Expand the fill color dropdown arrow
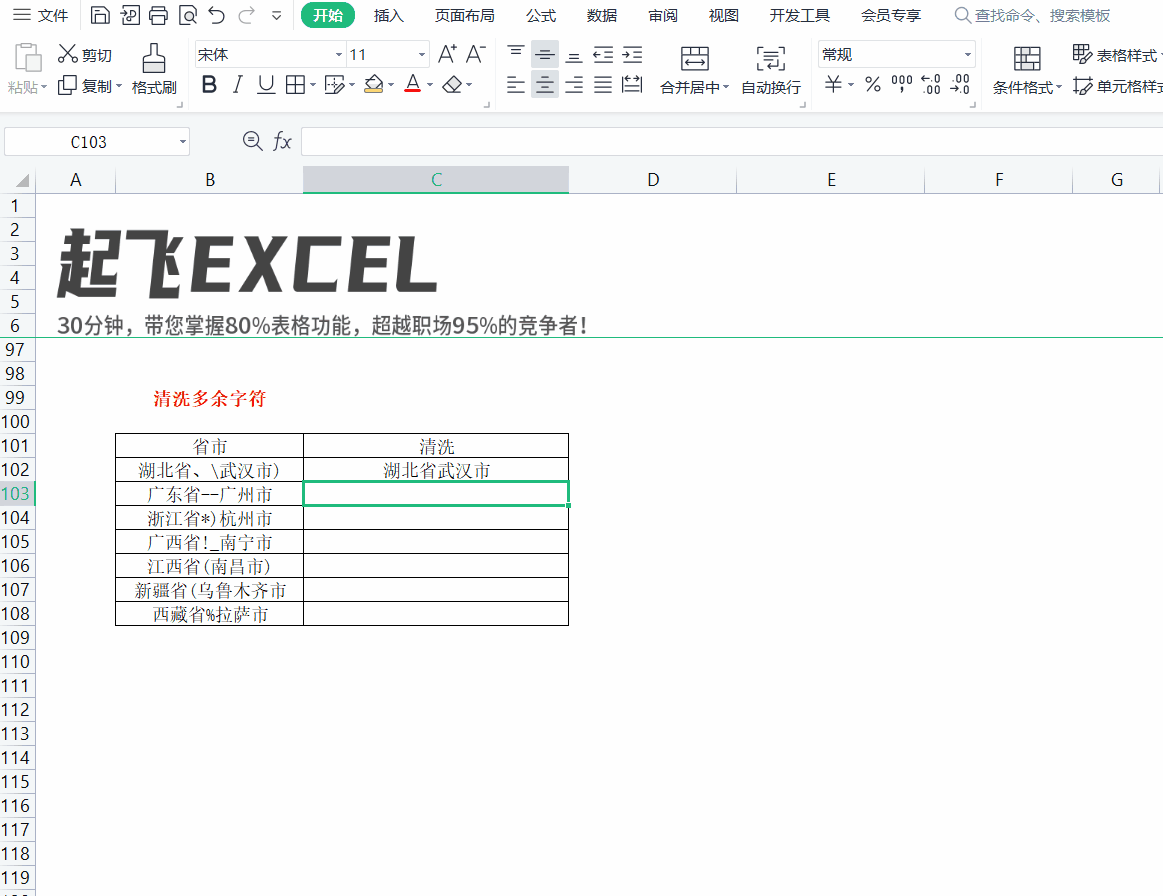This screenshot has width=1163, height=896. pyautogui.click(x=391, y=85)
